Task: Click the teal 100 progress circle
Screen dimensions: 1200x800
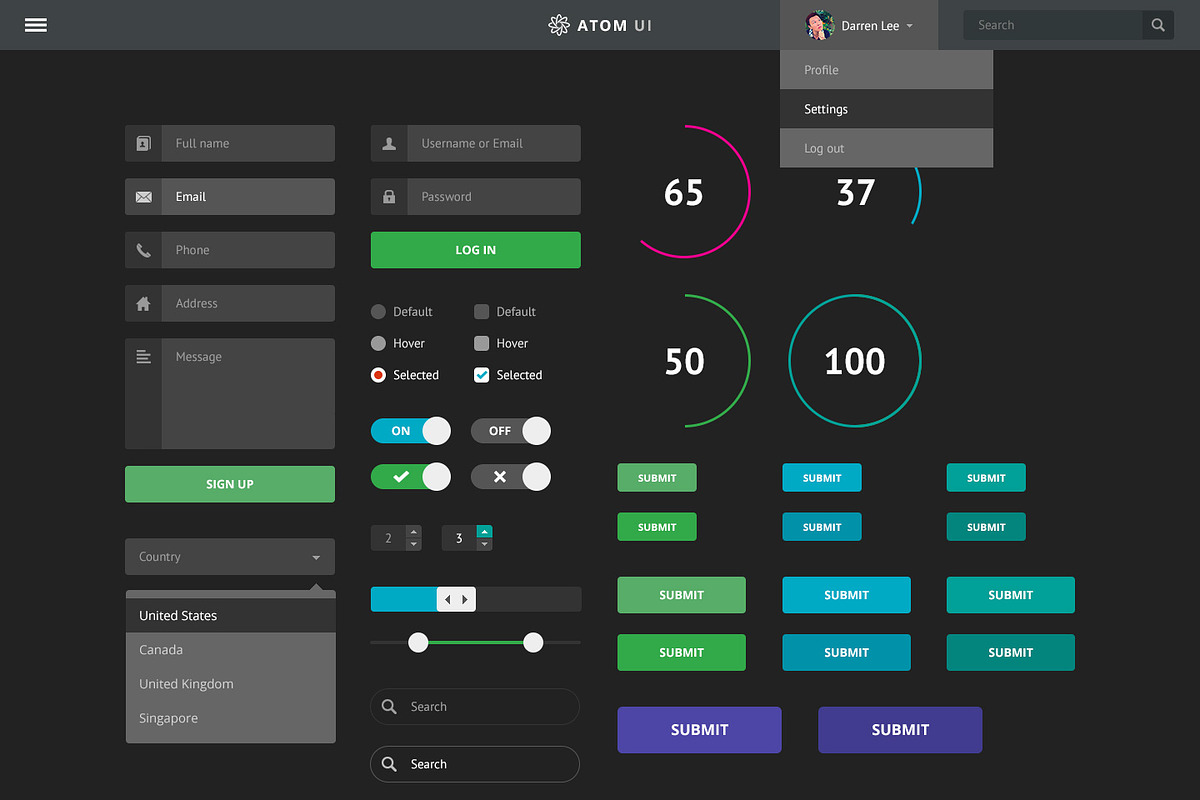Action: pos(855,361)
